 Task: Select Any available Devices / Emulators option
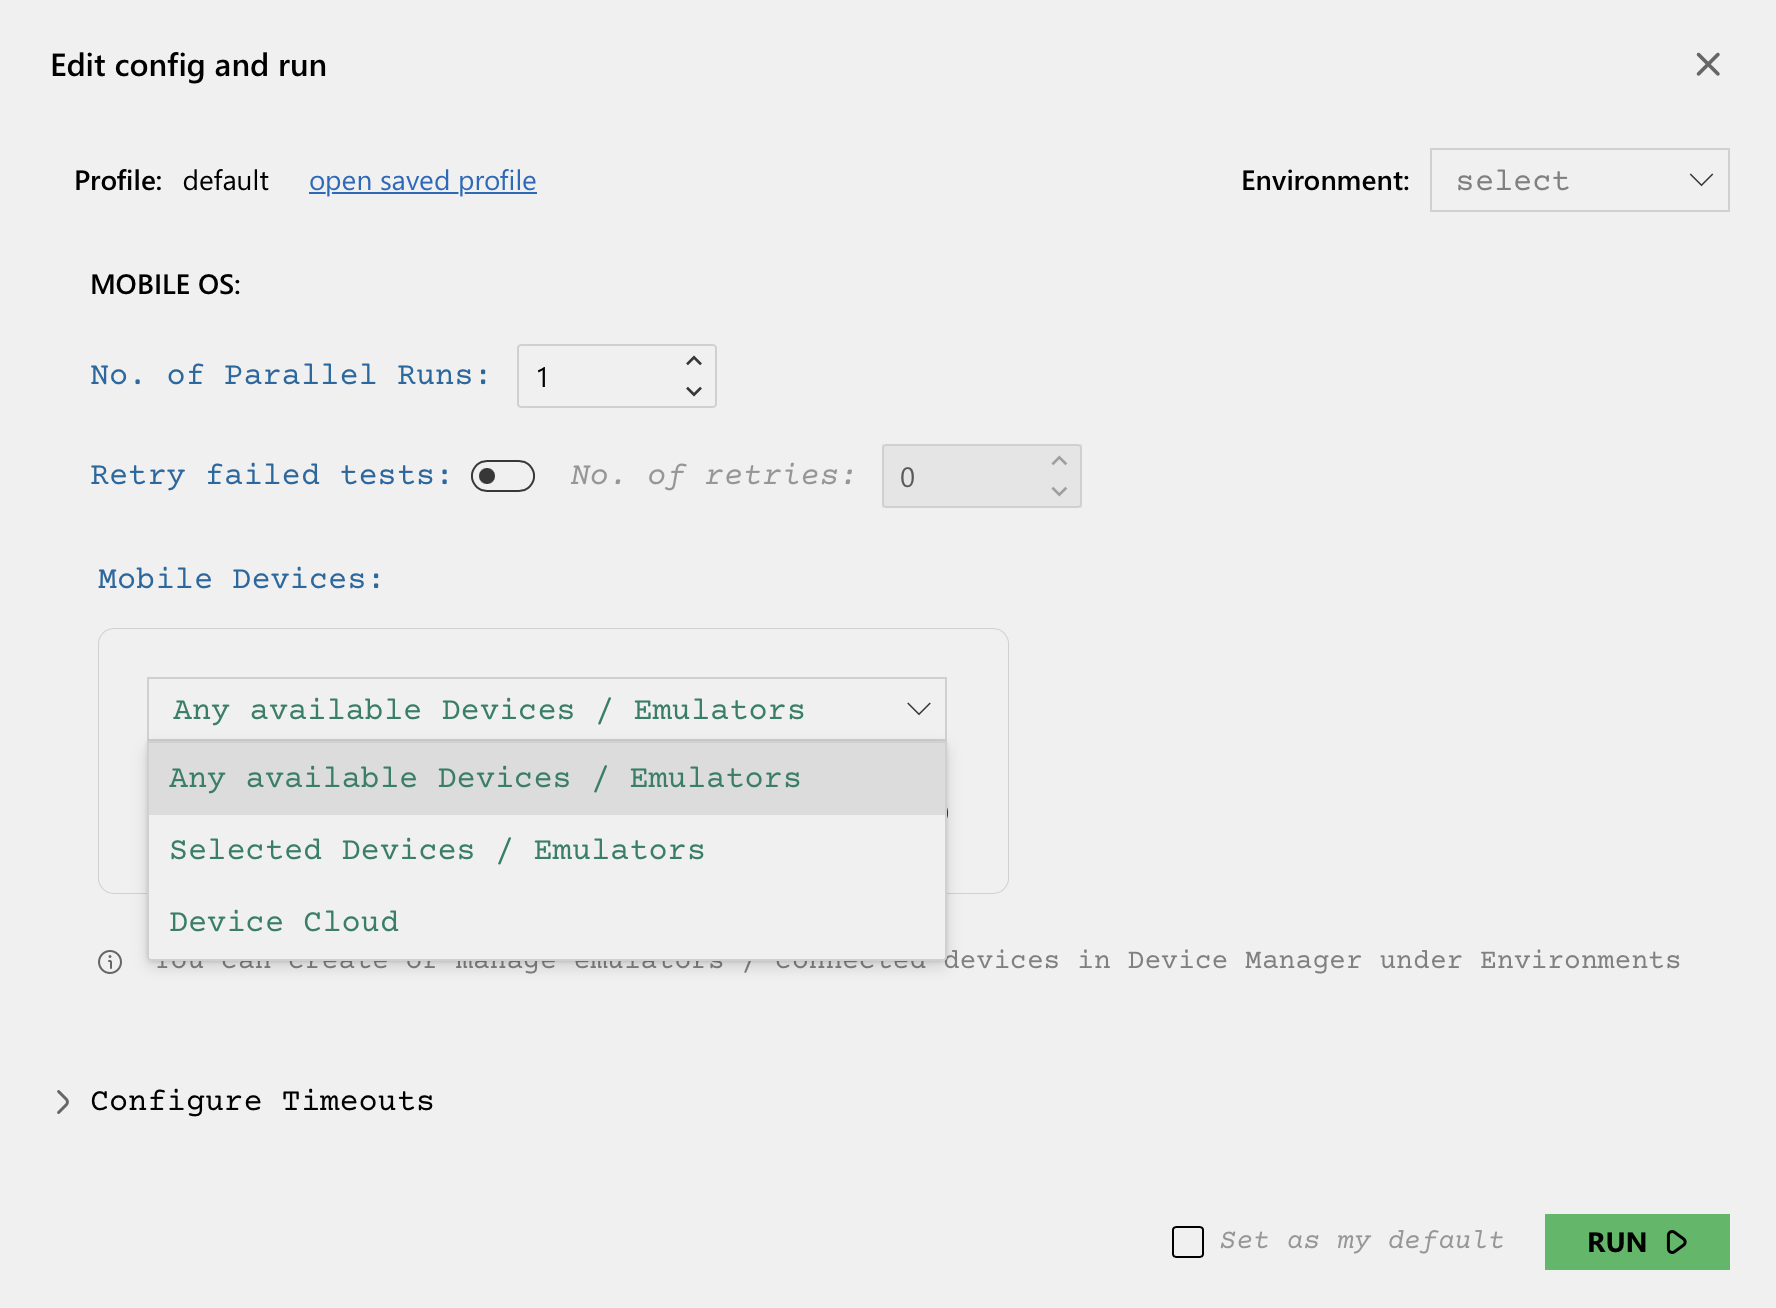coord(485,777)
